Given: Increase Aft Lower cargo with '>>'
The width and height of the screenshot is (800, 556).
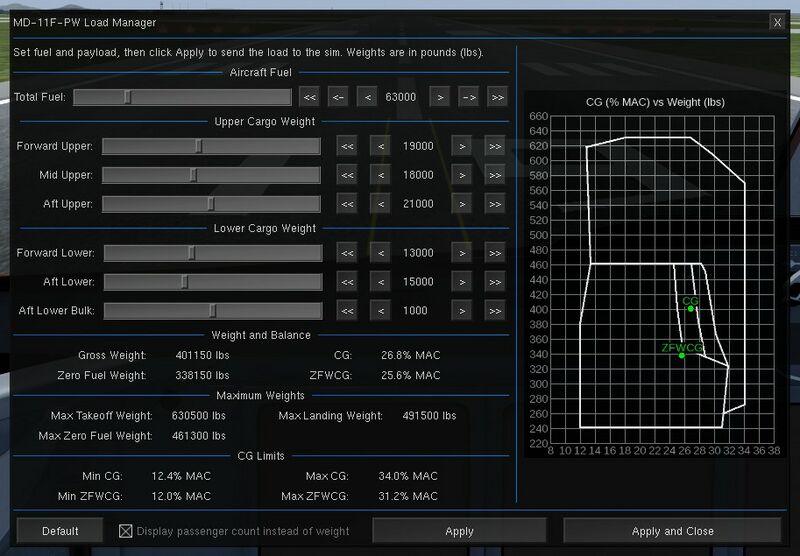Looking at the screenshot, I should click(495, 282).
